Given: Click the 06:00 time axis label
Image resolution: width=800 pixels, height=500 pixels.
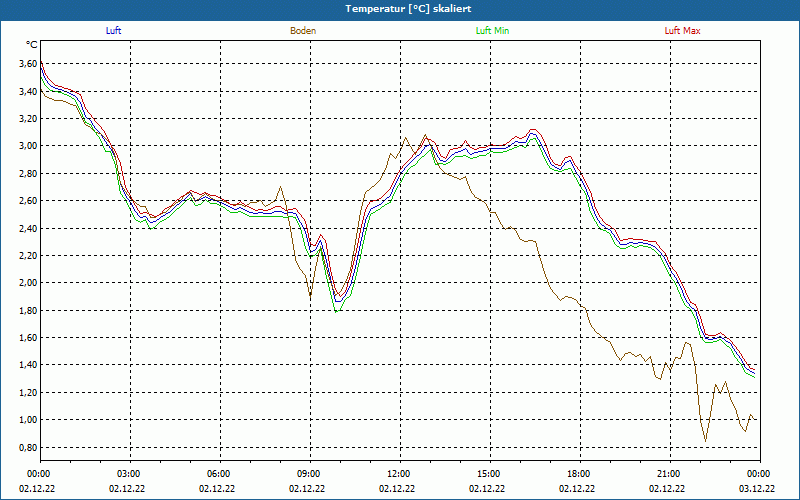Looking at the screenshot, I should [220, 473].
